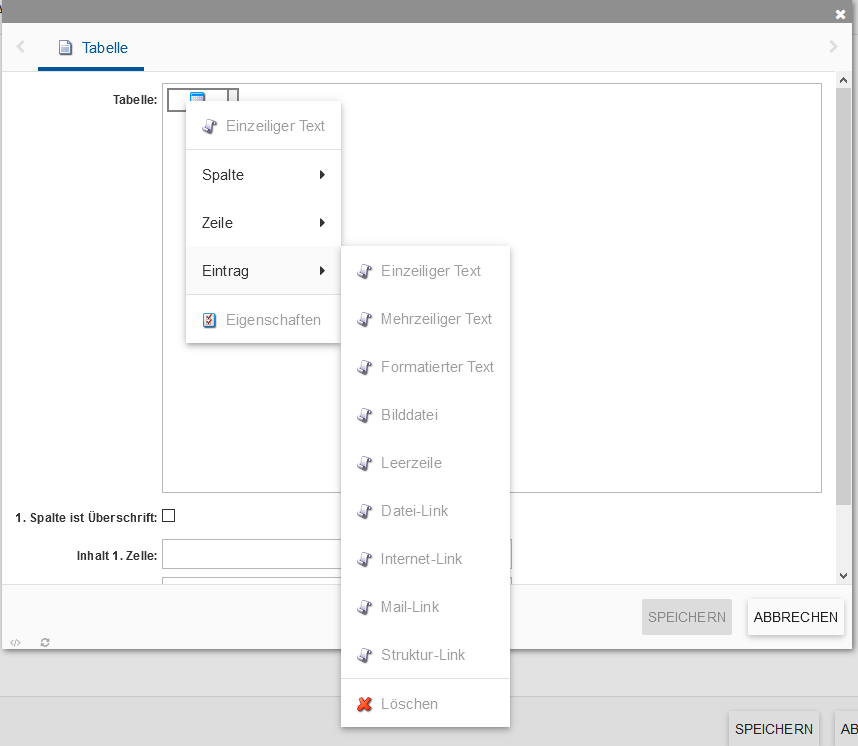Viewport: 858px width, 746px height.
Task: Click the 'Inhalt 1. Zelle' input field
Action: click(x=250, y=554)
